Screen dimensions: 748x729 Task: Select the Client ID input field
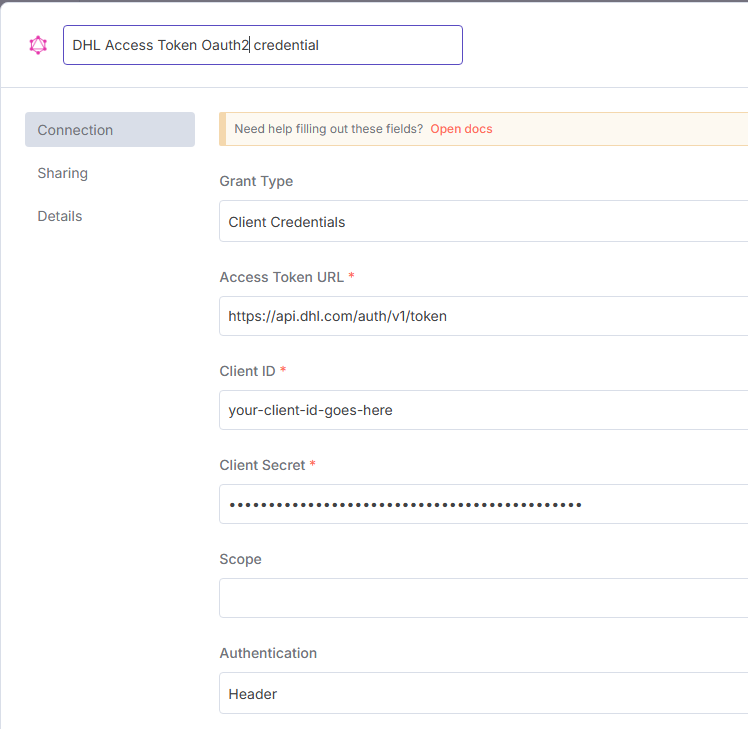click(x=483, y=410)
